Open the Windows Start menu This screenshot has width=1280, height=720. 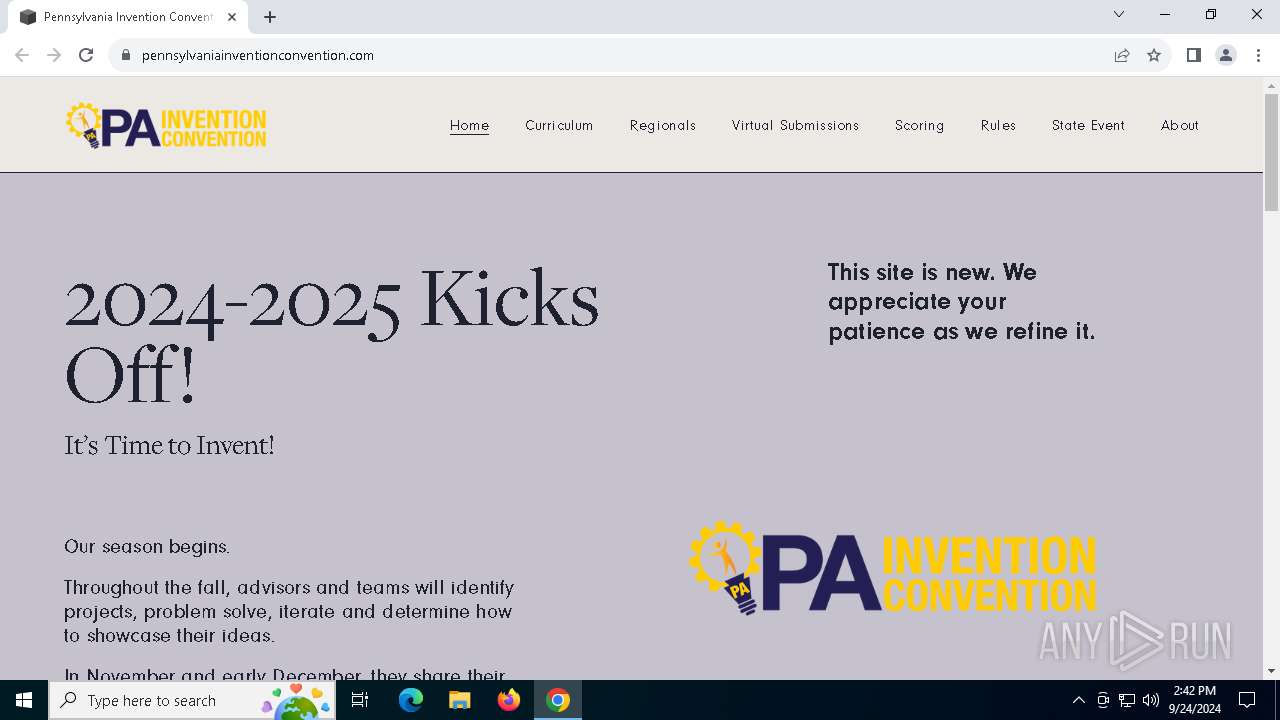click(24, 700)
